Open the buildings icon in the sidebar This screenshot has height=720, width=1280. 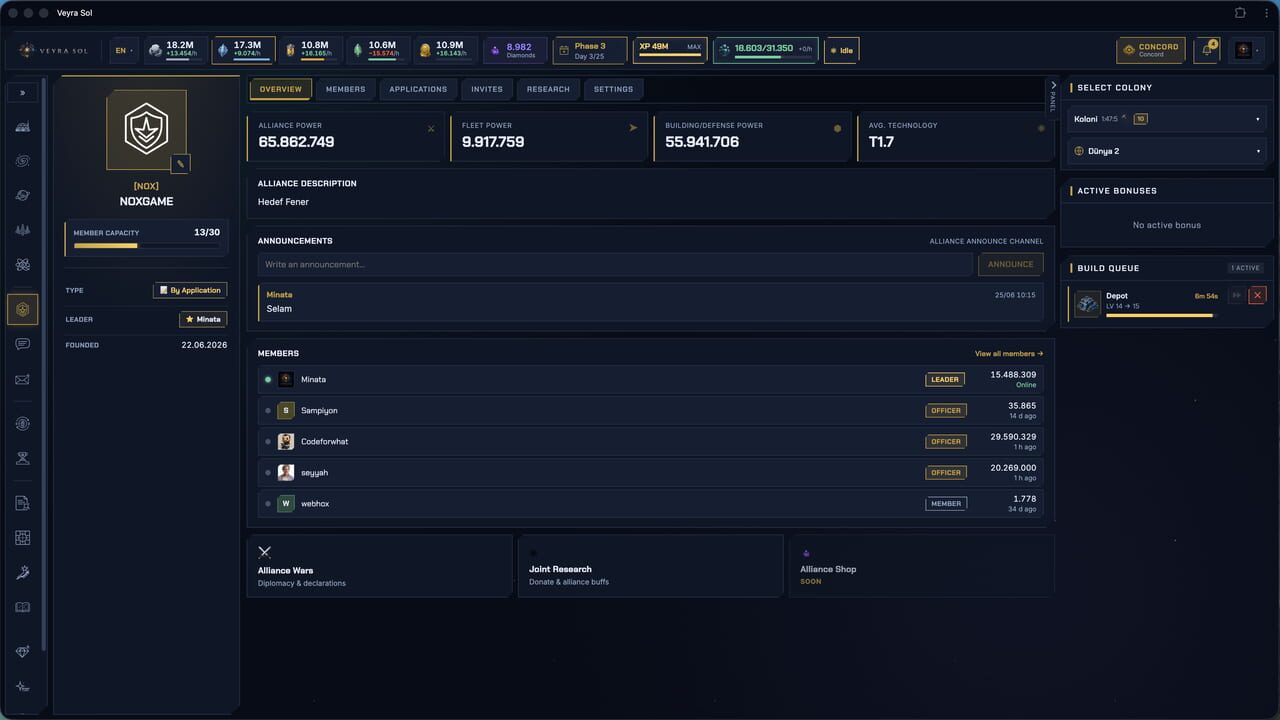(22, 127)
